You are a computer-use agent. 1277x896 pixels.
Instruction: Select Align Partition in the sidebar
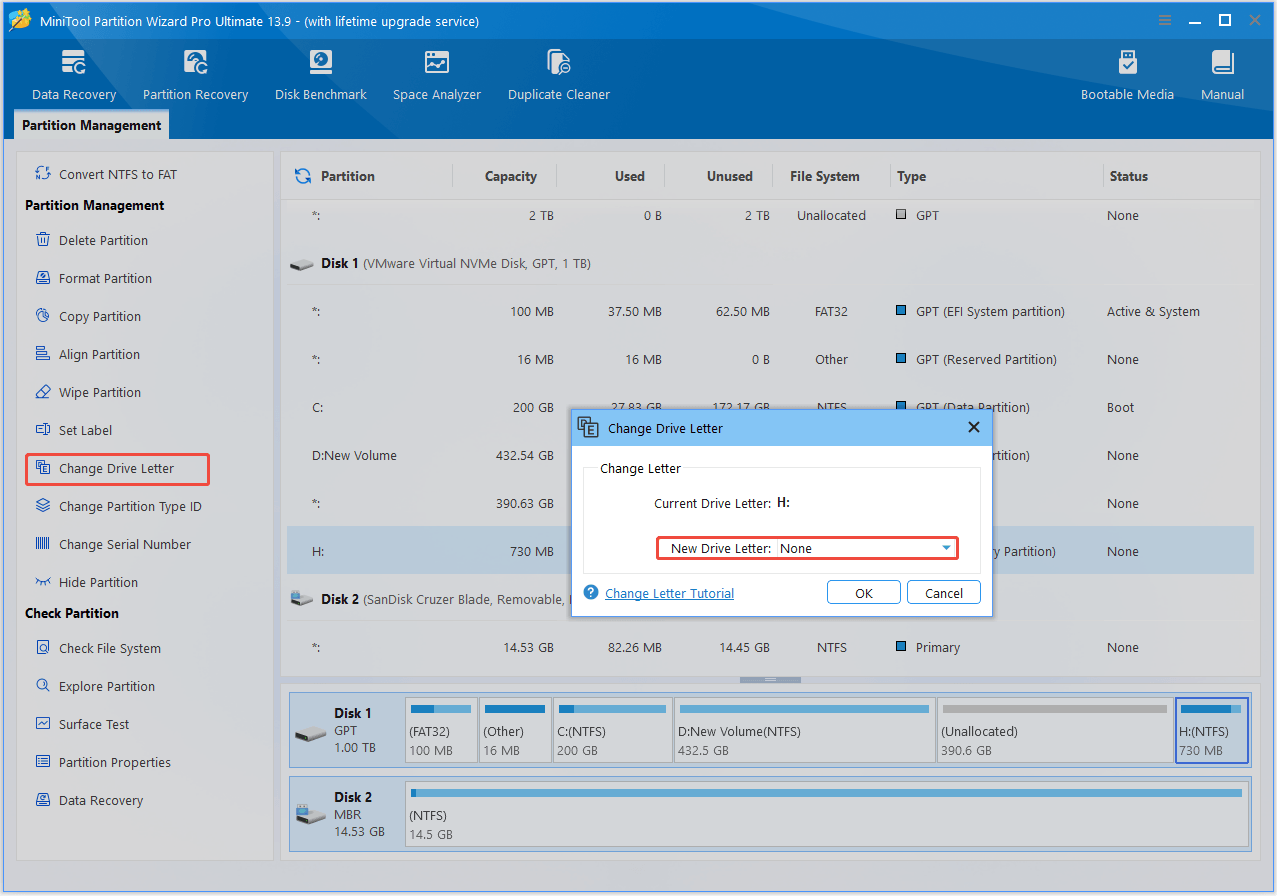[x=88, y=354]
